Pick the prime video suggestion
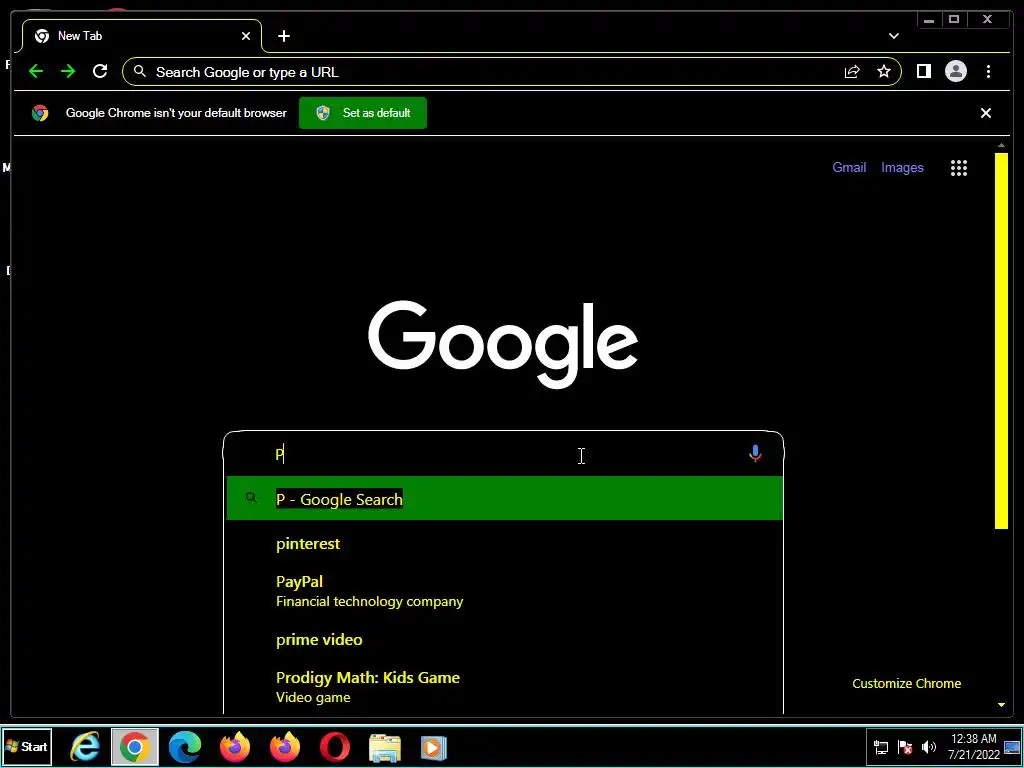Image resolution: width=1024 pixels, height=768 pixels. [x=504, y=639]
